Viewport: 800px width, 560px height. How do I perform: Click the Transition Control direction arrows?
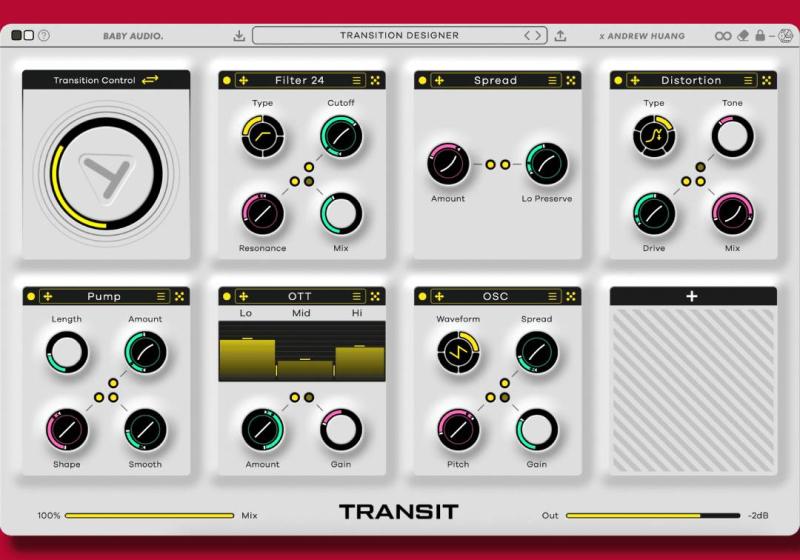coord(150,80)
